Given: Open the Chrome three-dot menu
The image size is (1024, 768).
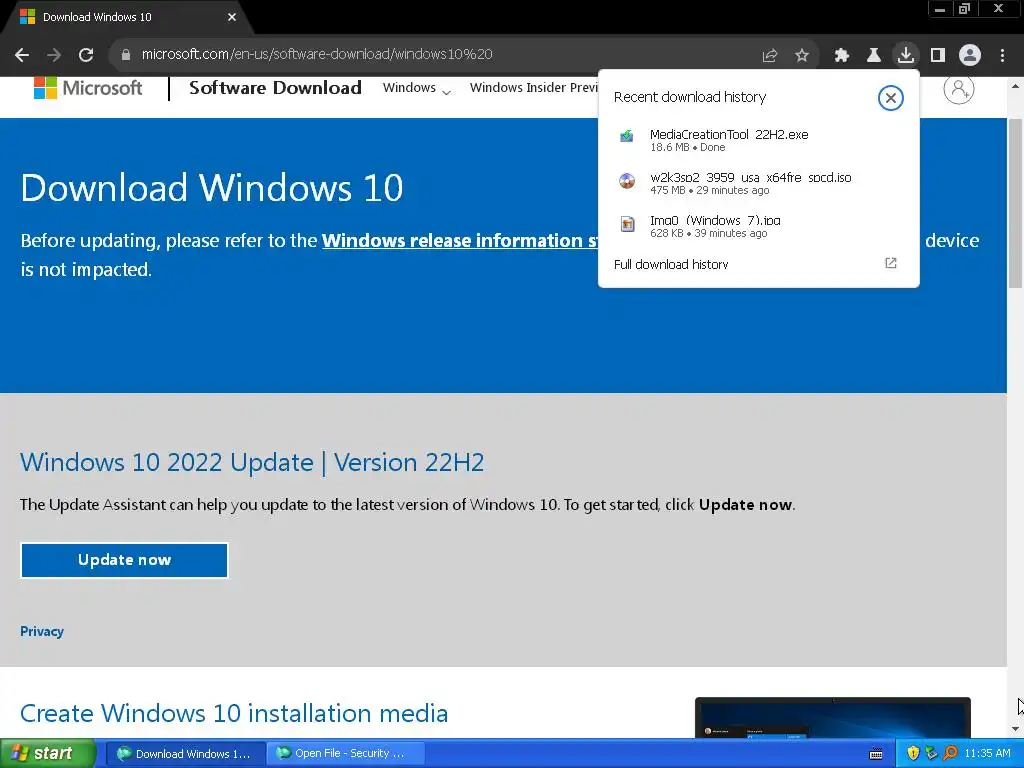Looking at the screenshot, I should [1002, 56].
